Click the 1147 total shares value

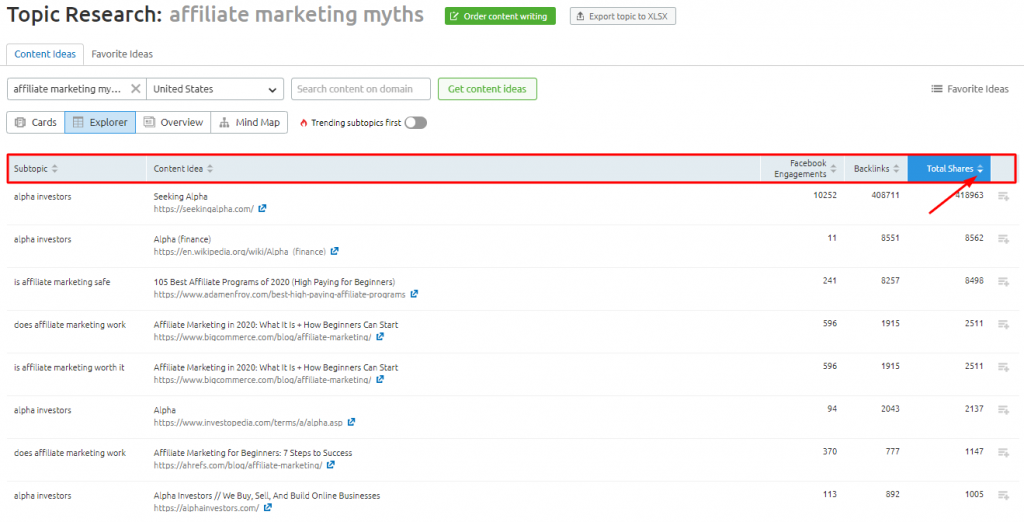[x=974, y=451]
